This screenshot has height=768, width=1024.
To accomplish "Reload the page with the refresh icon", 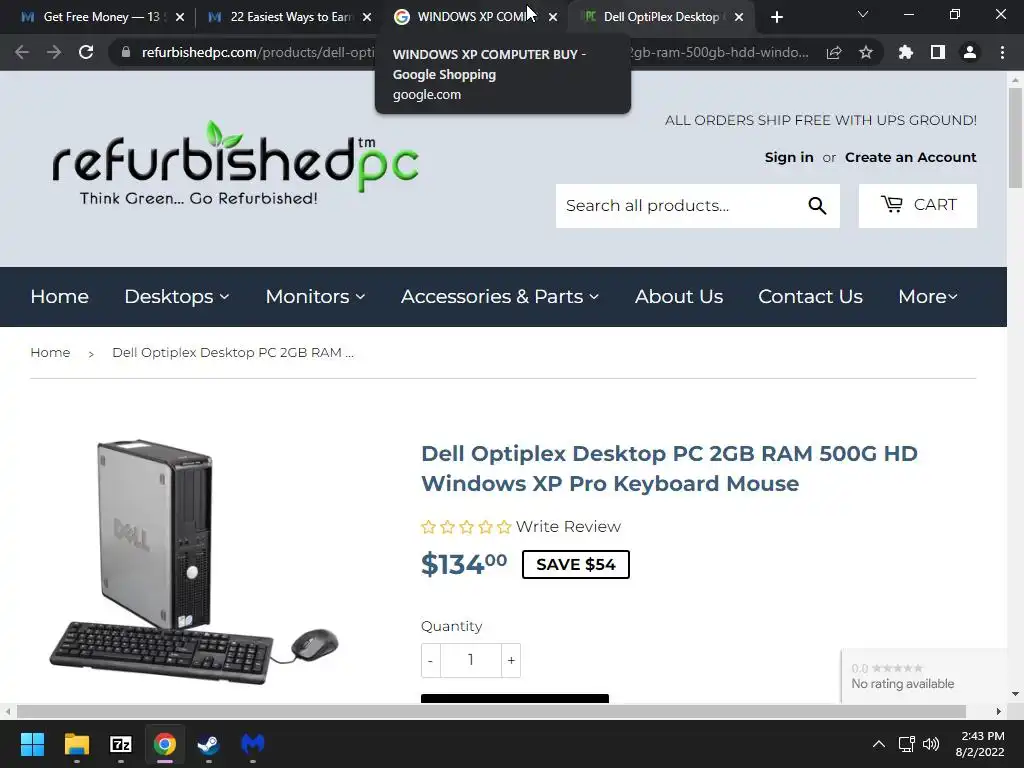I will pos(86,52).
